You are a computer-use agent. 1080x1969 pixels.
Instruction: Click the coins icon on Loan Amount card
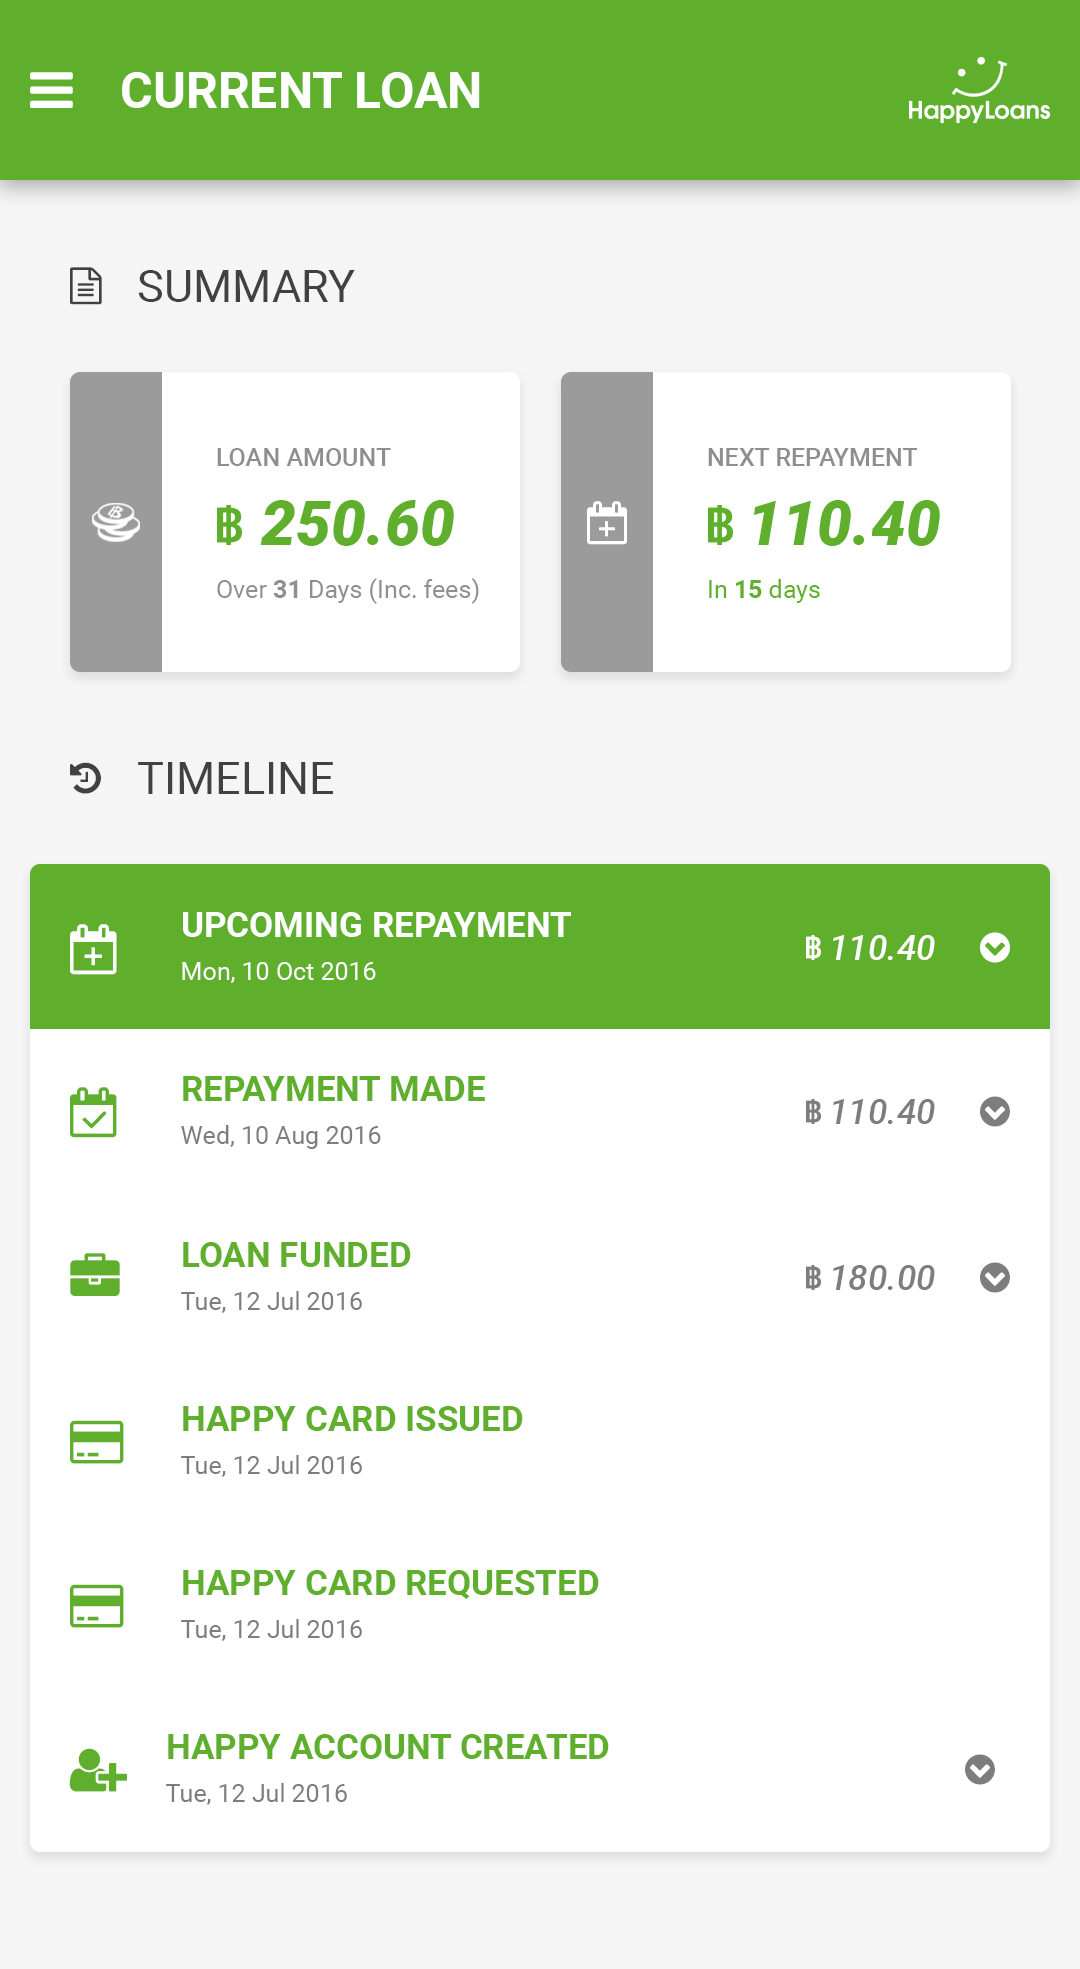[116, 522]
